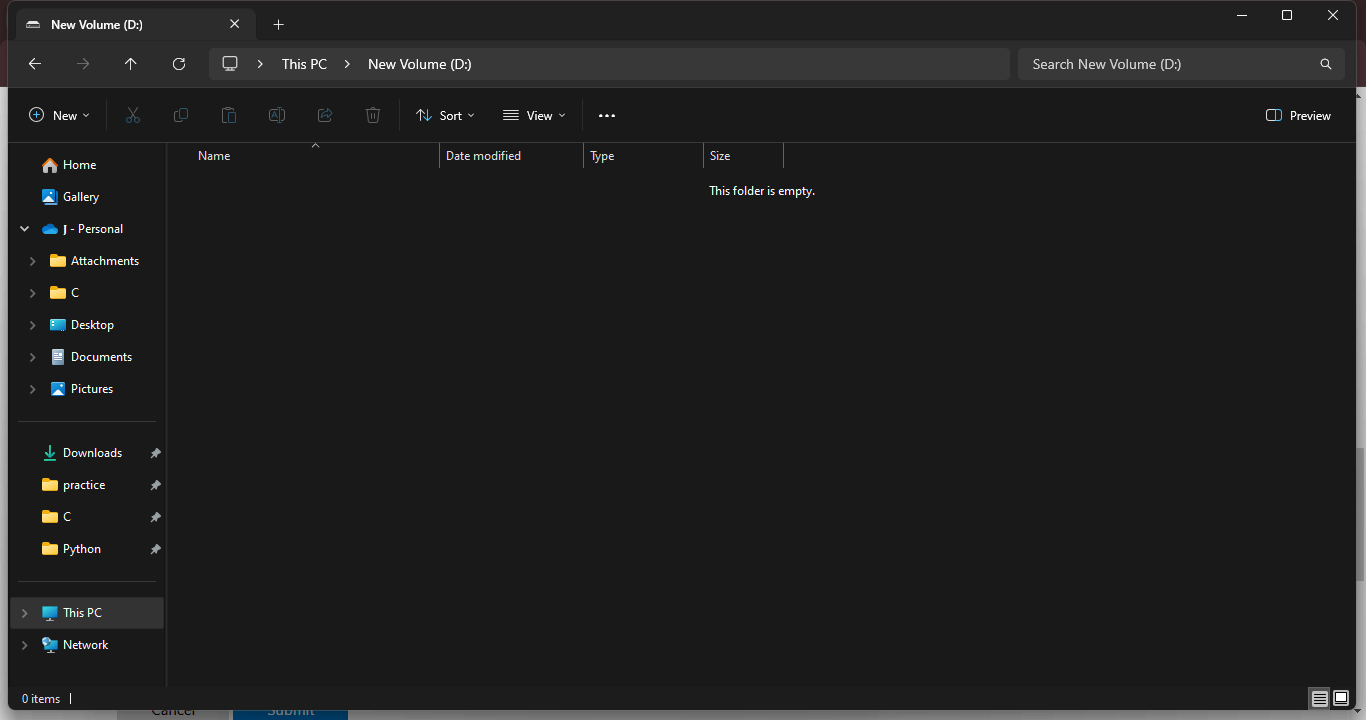The height and width of the screenshot is (720, 1366).
Task: Toggle the Preview pane
Action: 1298,116
